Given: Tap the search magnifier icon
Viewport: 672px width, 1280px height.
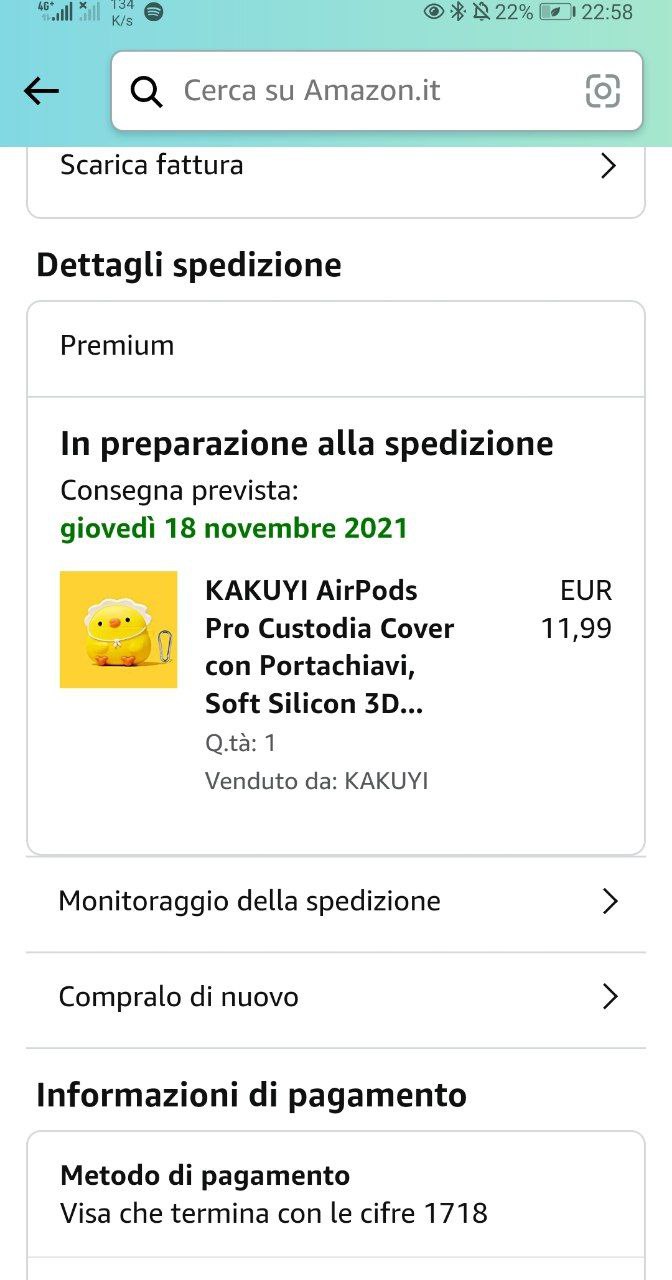Looking at the screenshot, I should coord(147,91).
